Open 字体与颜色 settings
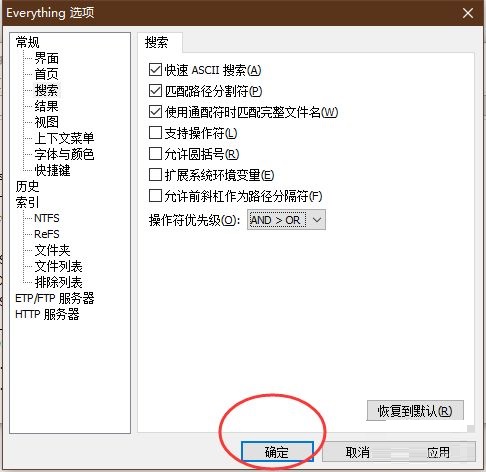Viewport: 486px width, 472px height. pyautogui.click(x=64, y=154)
